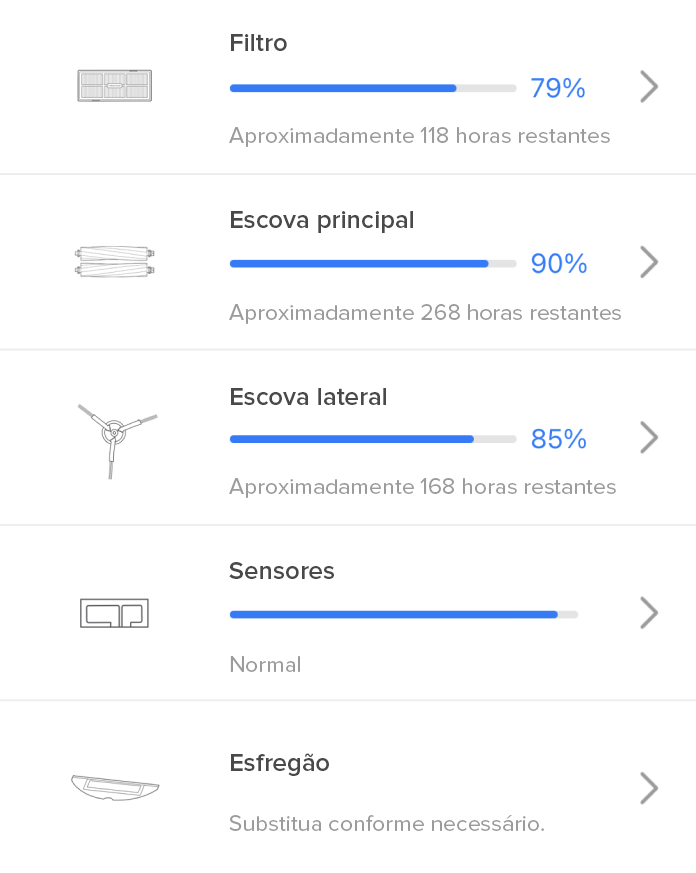Image resolution: width=696 pixels, height=873 pixels.
Task: Click the Escova lateral progress bar
Action: (x=370, y=438)
